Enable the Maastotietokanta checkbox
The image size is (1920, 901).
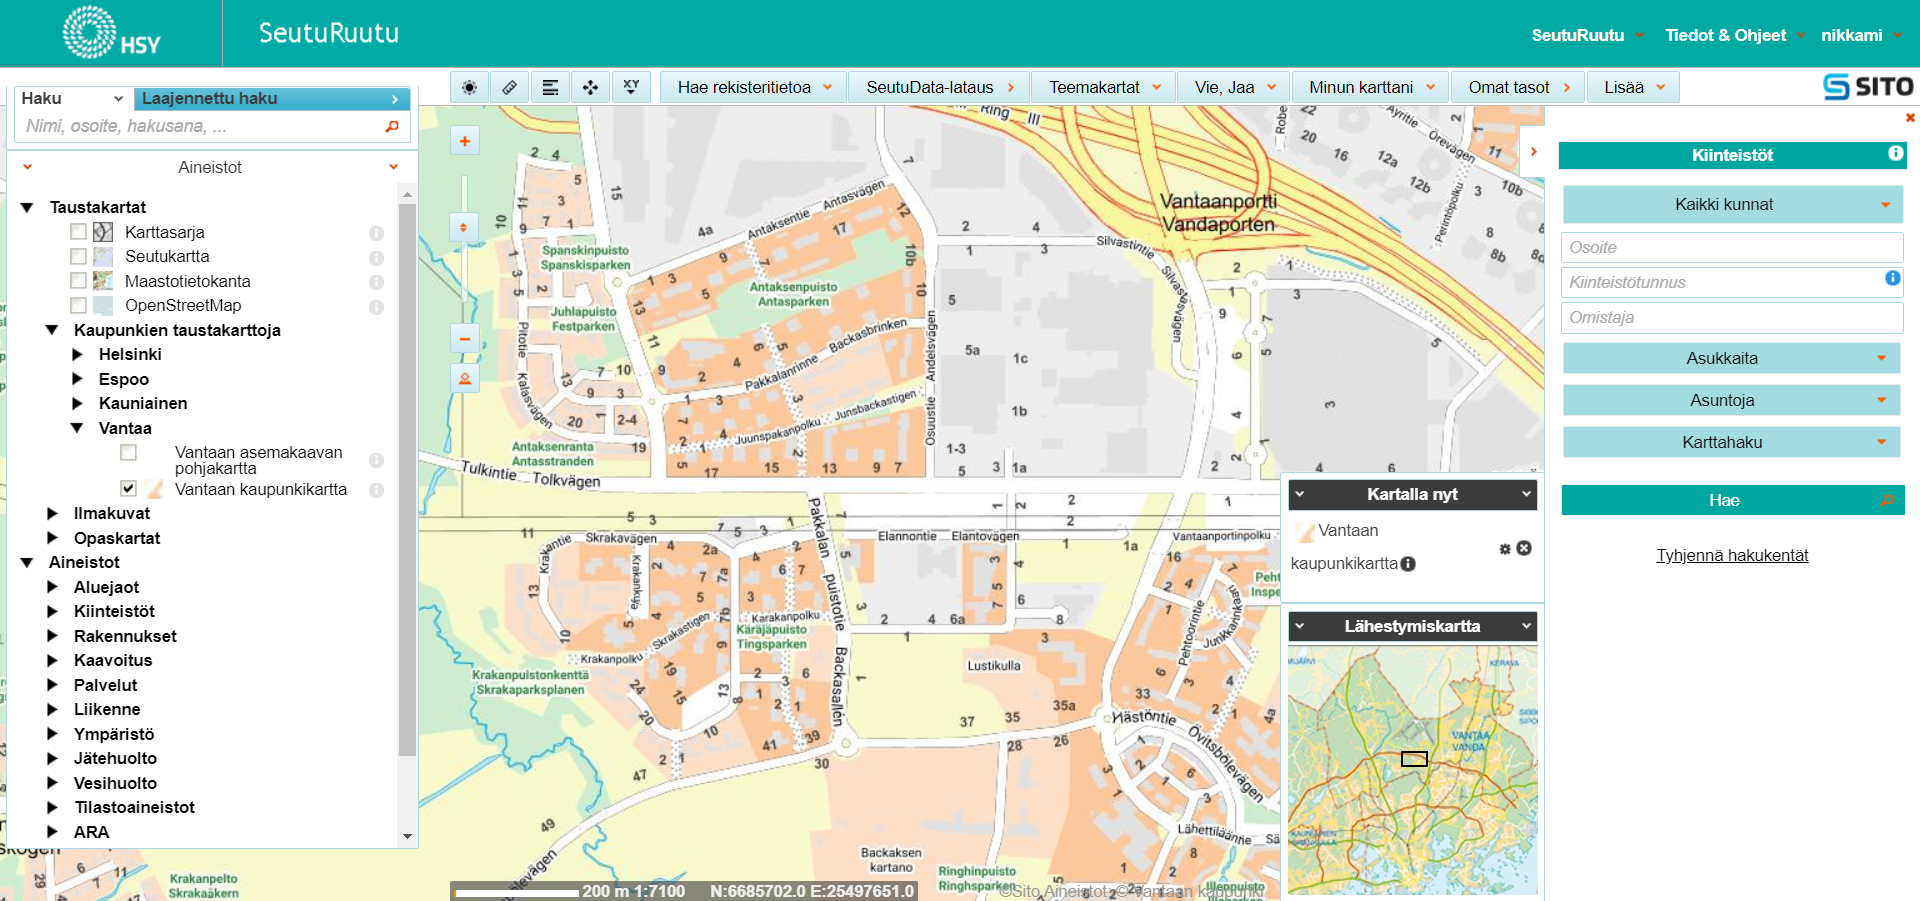coord(78,280)
